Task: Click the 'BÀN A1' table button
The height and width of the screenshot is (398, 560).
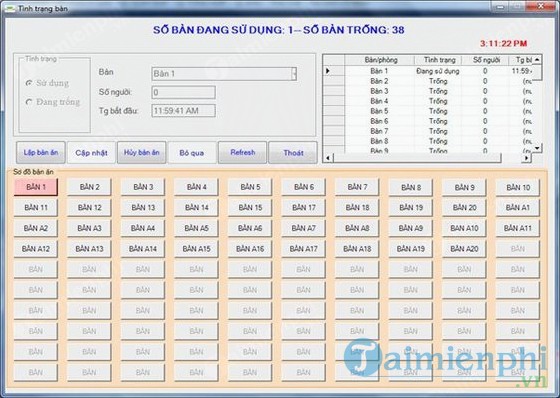Action: (518, 208)
